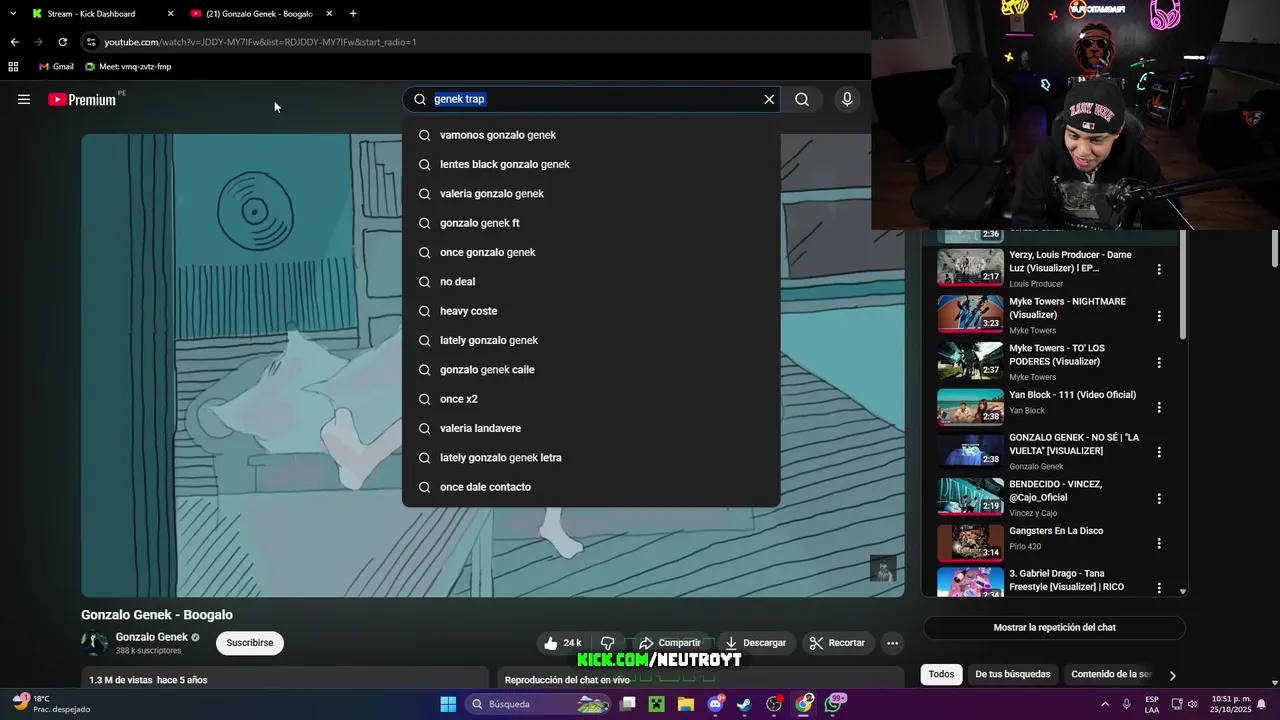The height and width of the screenshot is (720, 1280).
Task: Open Meet vmq-zvtz-fmp bookmark
Action: point(128,67)
